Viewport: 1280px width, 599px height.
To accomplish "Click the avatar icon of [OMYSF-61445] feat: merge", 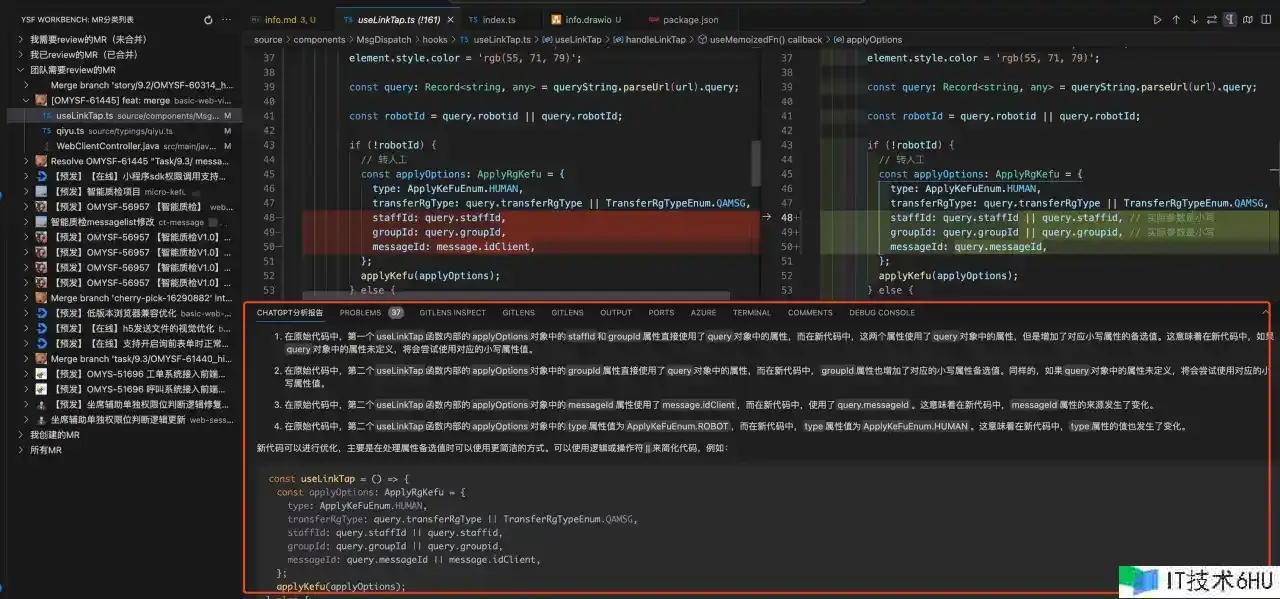I will pyautogui.click(x=41, y=100).
